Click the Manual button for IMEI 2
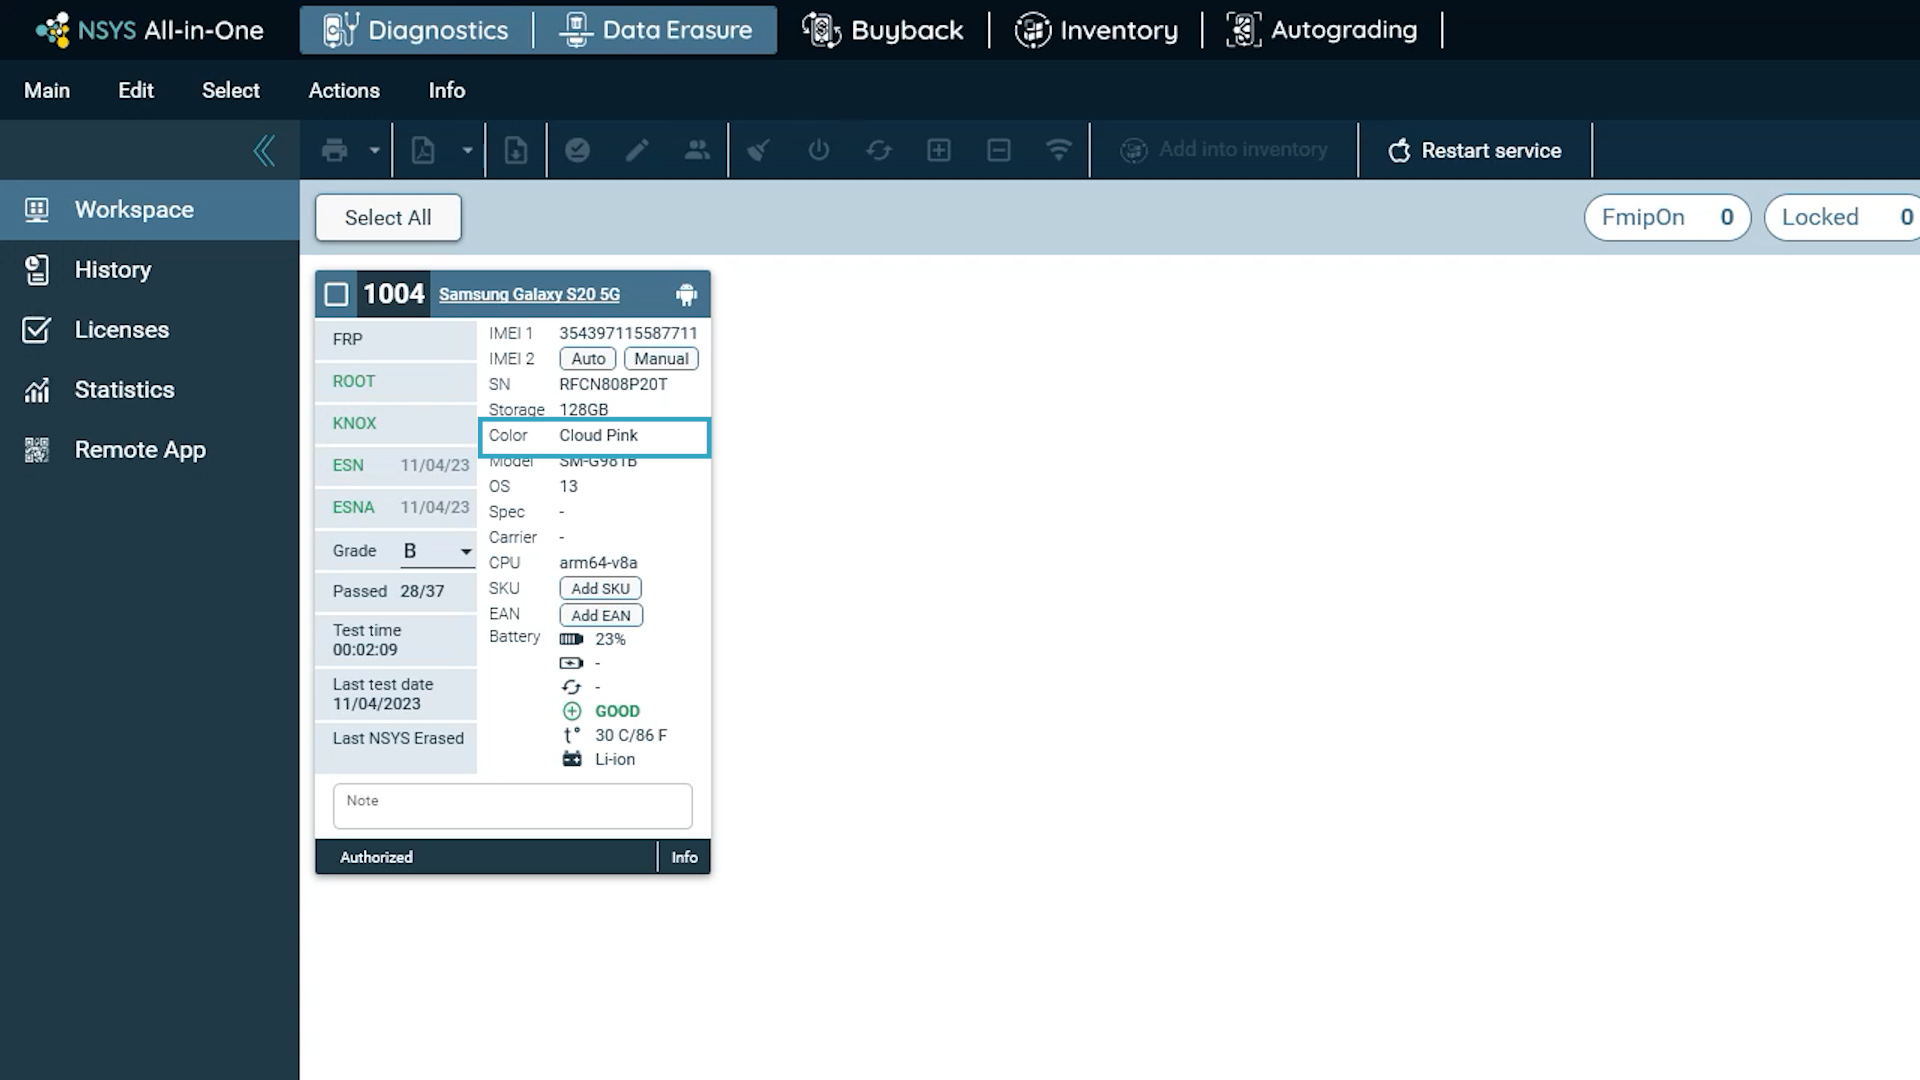1920x1080 pixels. (661, 359)
